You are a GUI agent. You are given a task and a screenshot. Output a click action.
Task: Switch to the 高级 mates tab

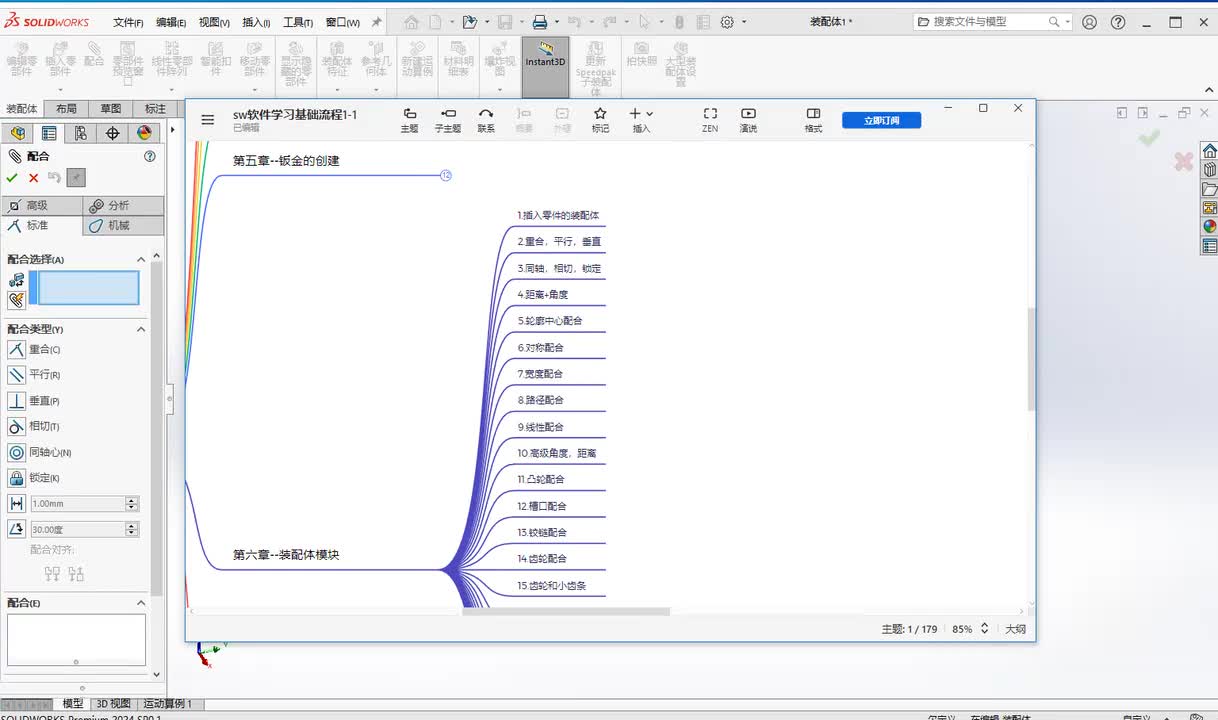pyautogui.click(x=41, y=206)
